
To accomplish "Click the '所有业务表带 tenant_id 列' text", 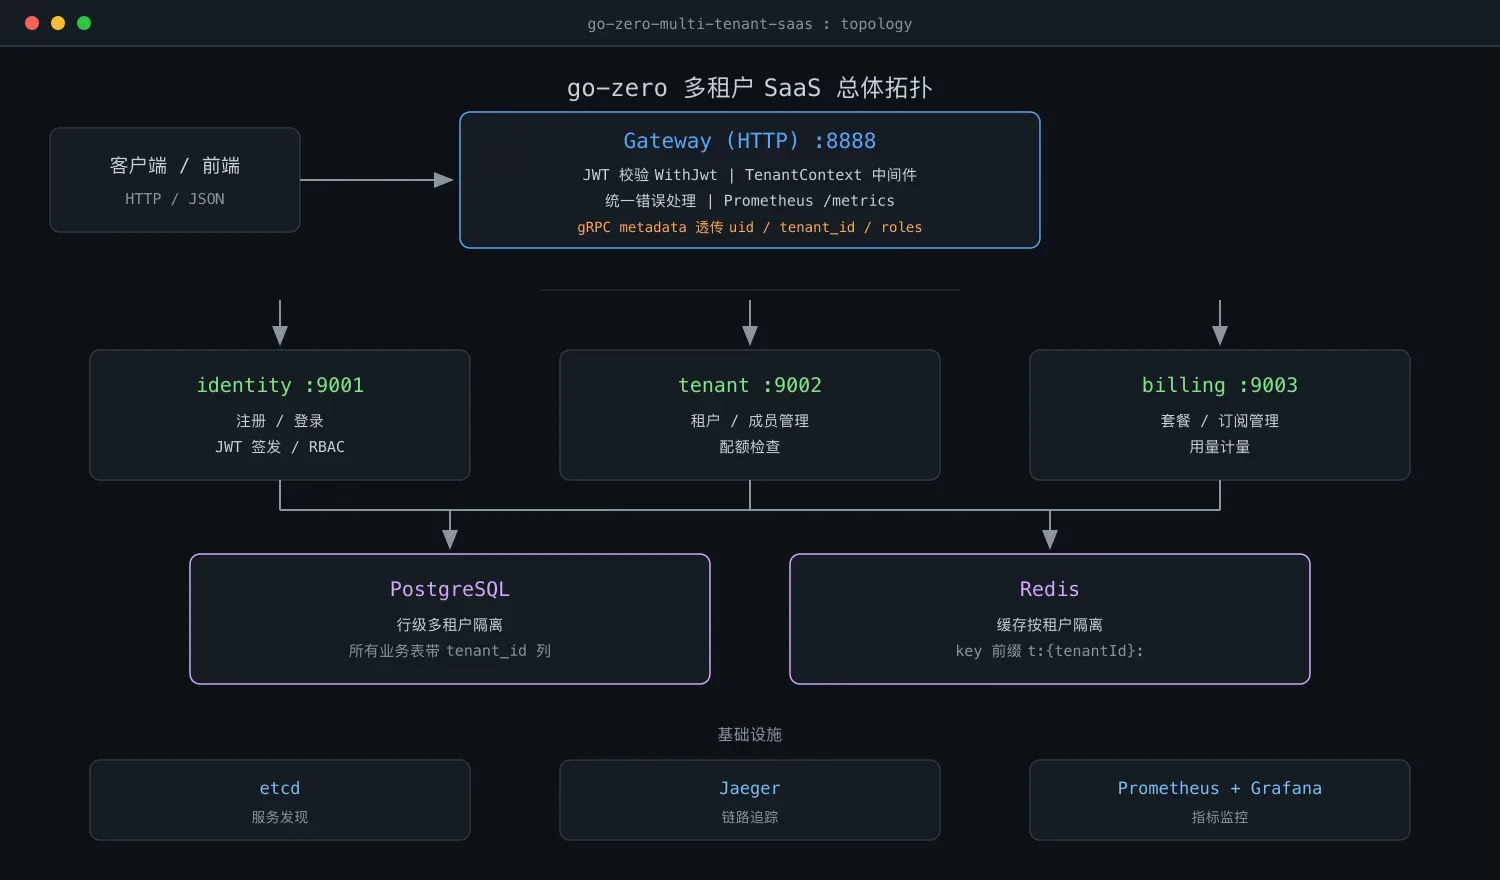I will point(450,651).
